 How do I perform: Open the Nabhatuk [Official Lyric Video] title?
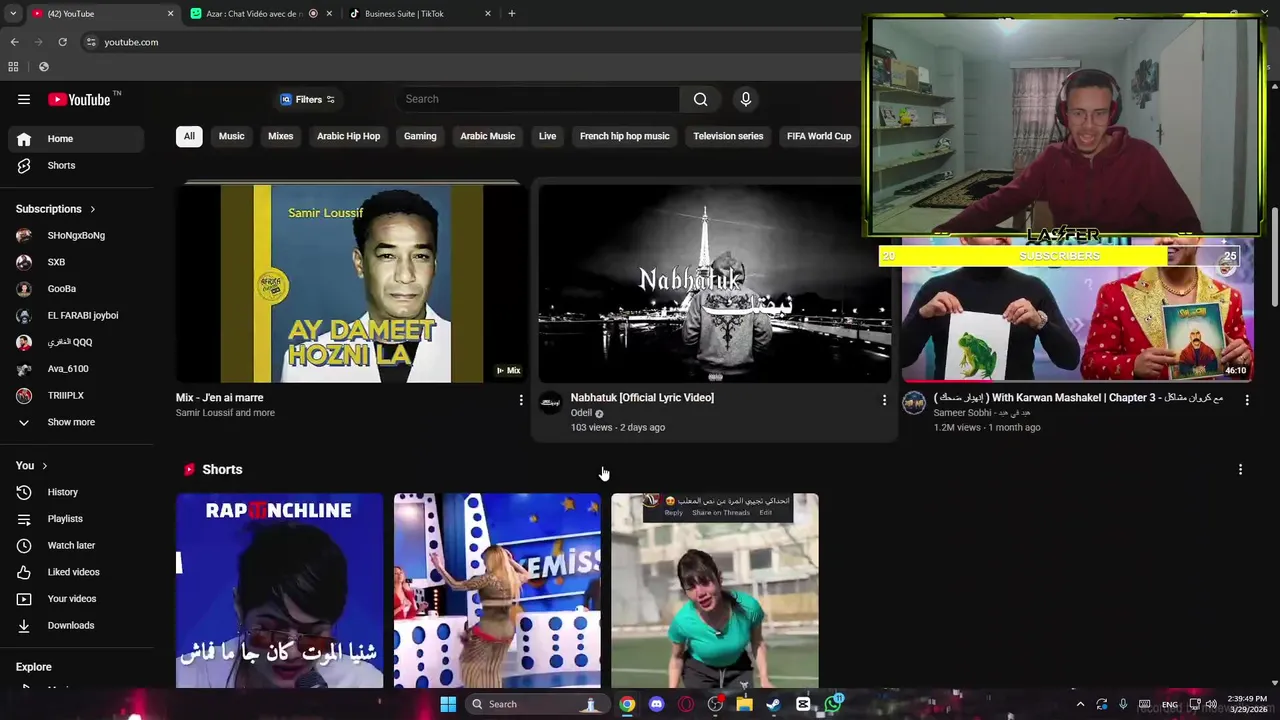click(x=642, y=398)
